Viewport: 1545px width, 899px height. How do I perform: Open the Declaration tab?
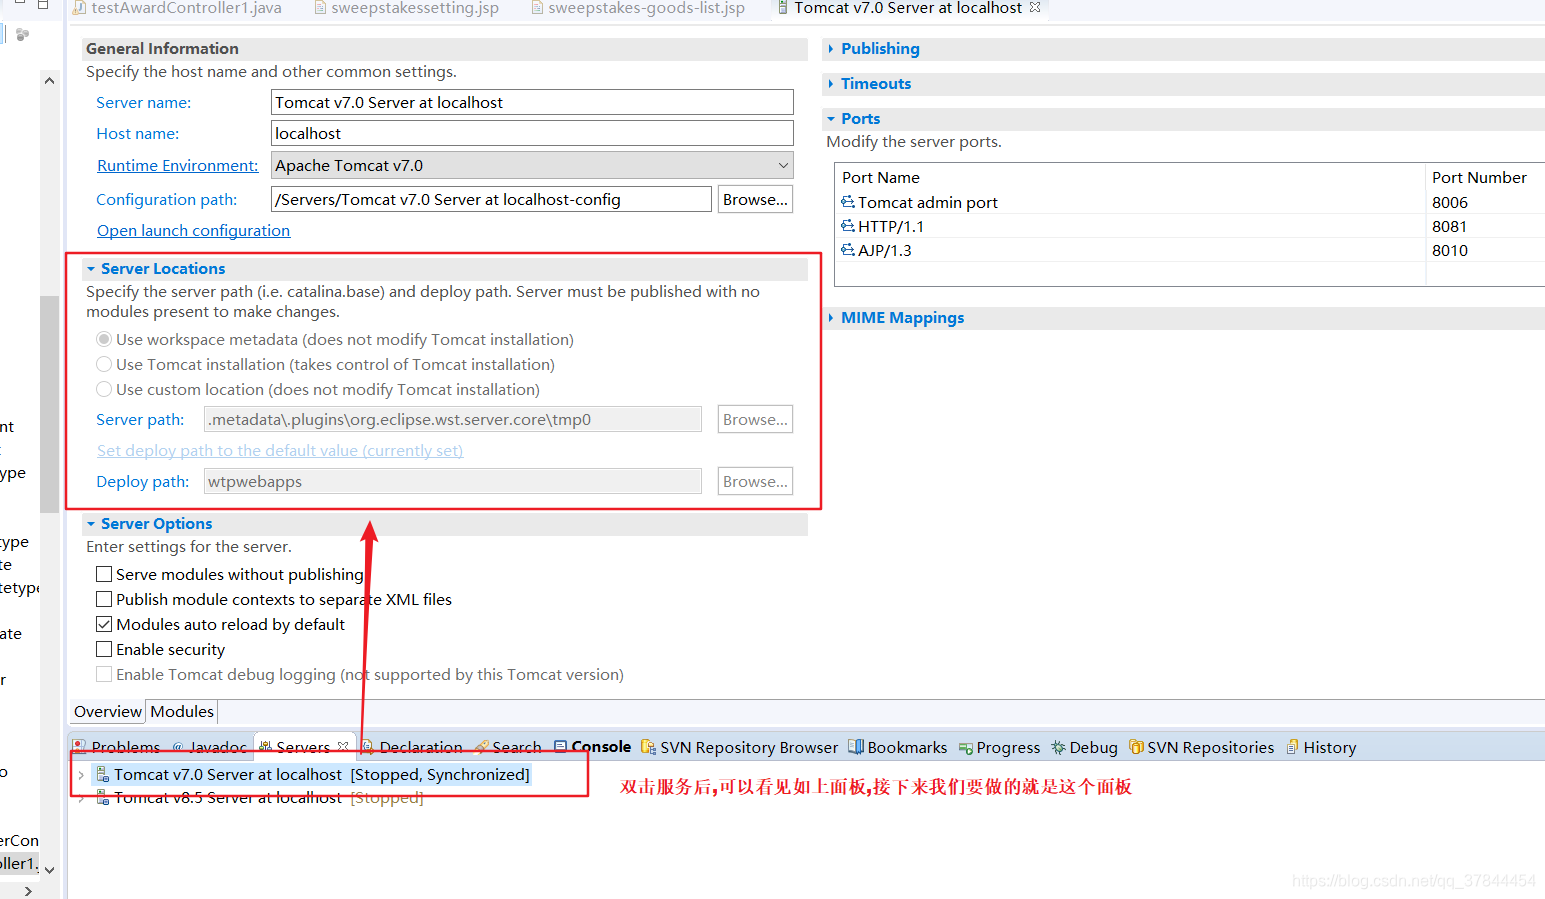pos(412,747)
